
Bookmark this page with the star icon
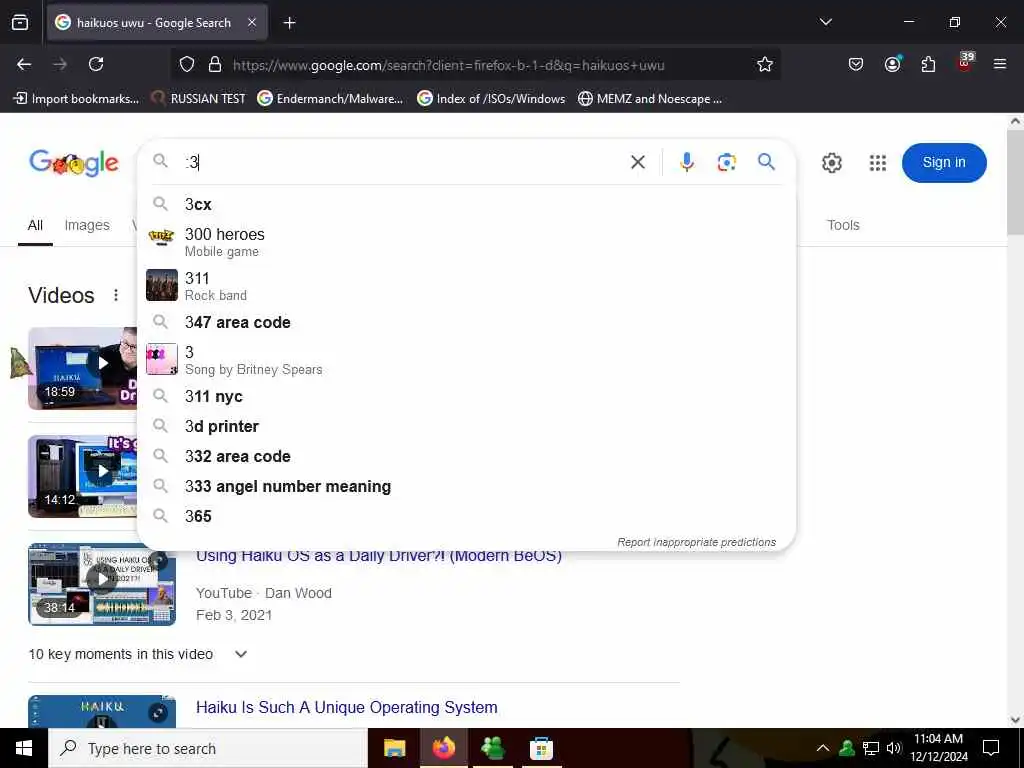tap(765, 65)
